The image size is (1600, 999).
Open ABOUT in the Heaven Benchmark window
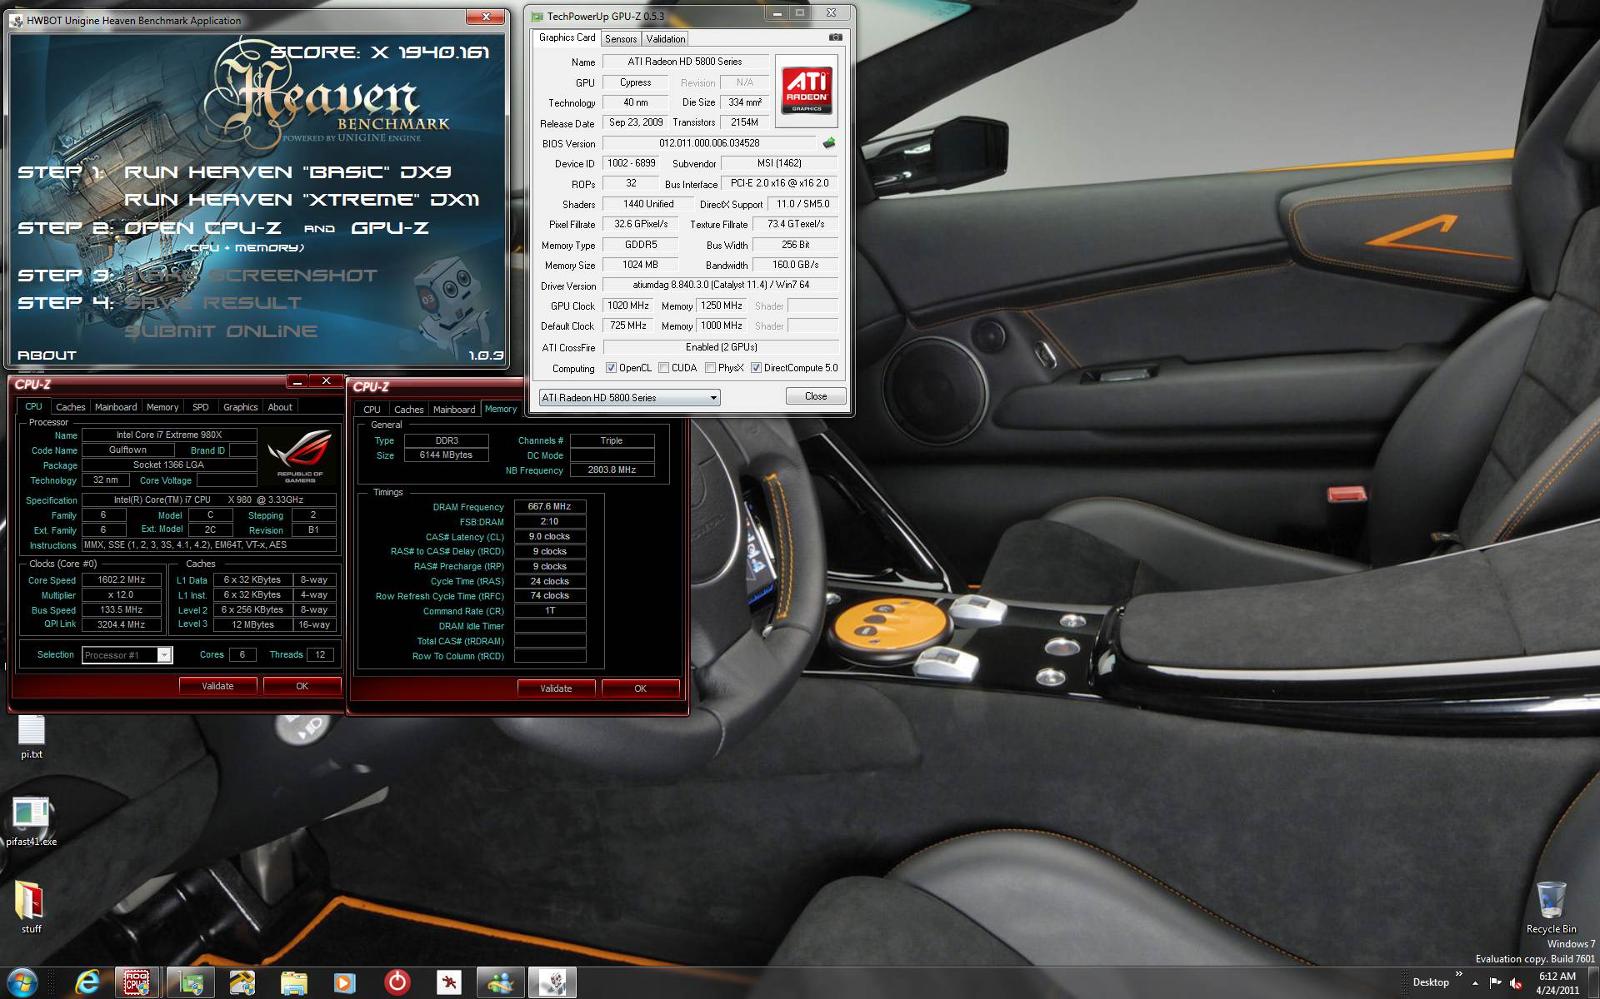(46, 355)
